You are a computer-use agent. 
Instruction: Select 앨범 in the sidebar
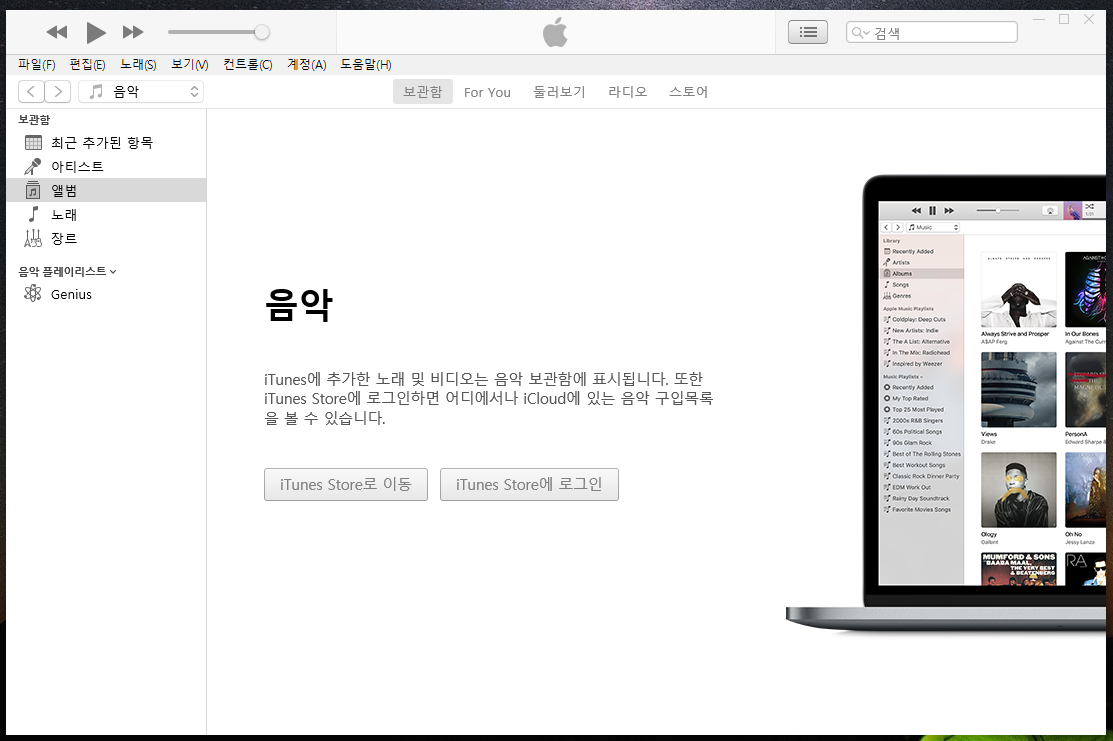(106, 190)
